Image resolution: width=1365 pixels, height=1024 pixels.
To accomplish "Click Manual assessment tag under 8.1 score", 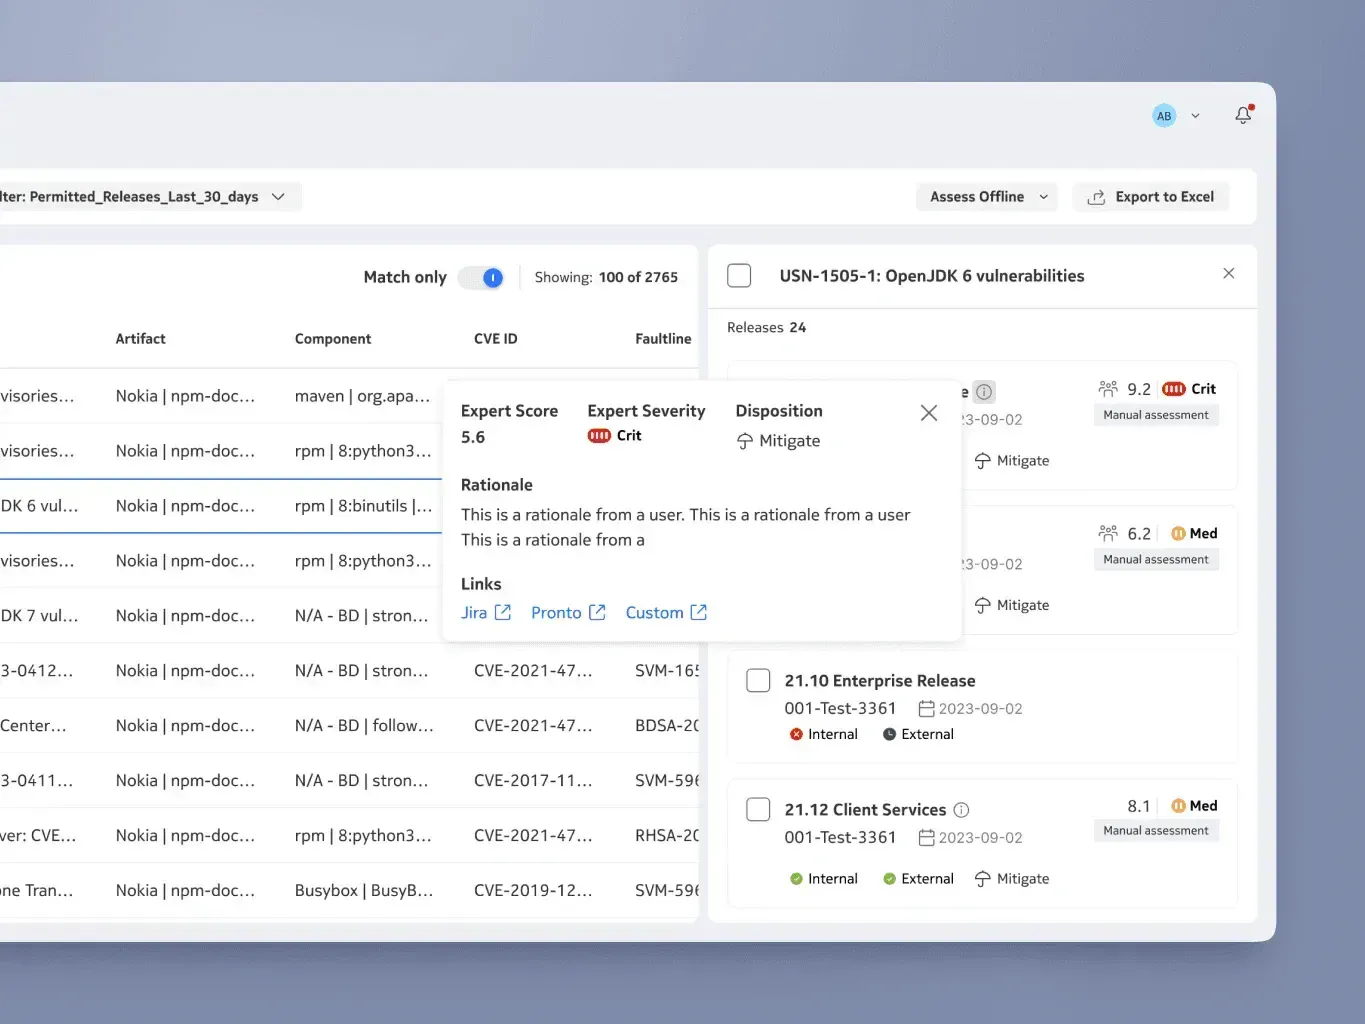I will click(x=1156, y=831).
